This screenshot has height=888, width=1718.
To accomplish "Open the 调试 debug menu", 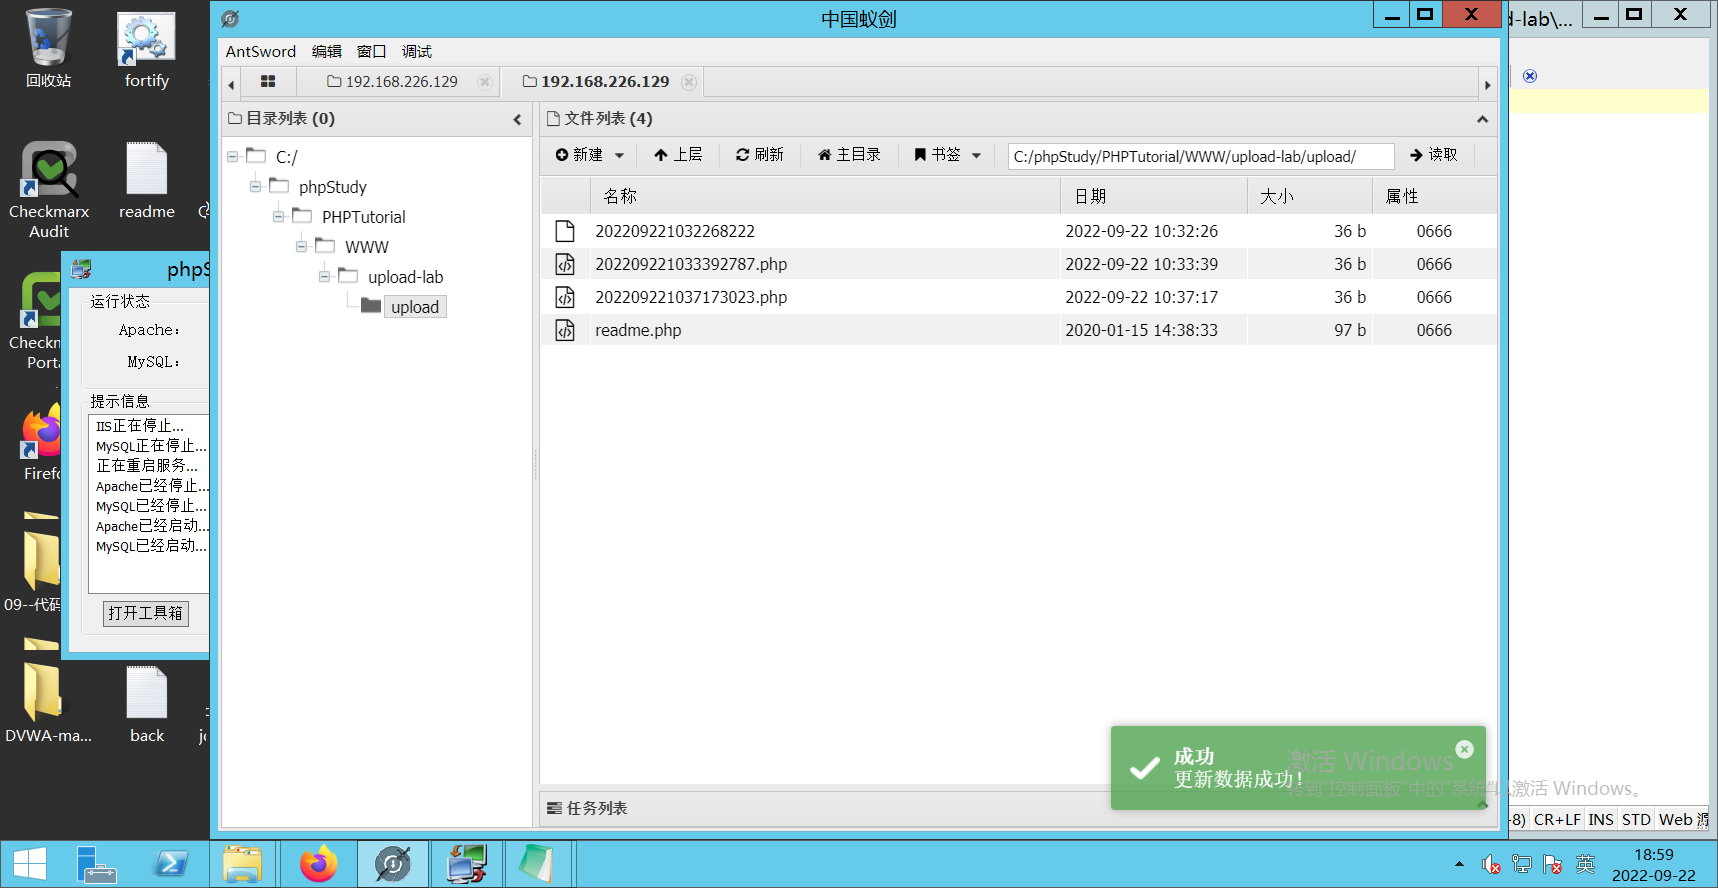I will click(416, 52).
